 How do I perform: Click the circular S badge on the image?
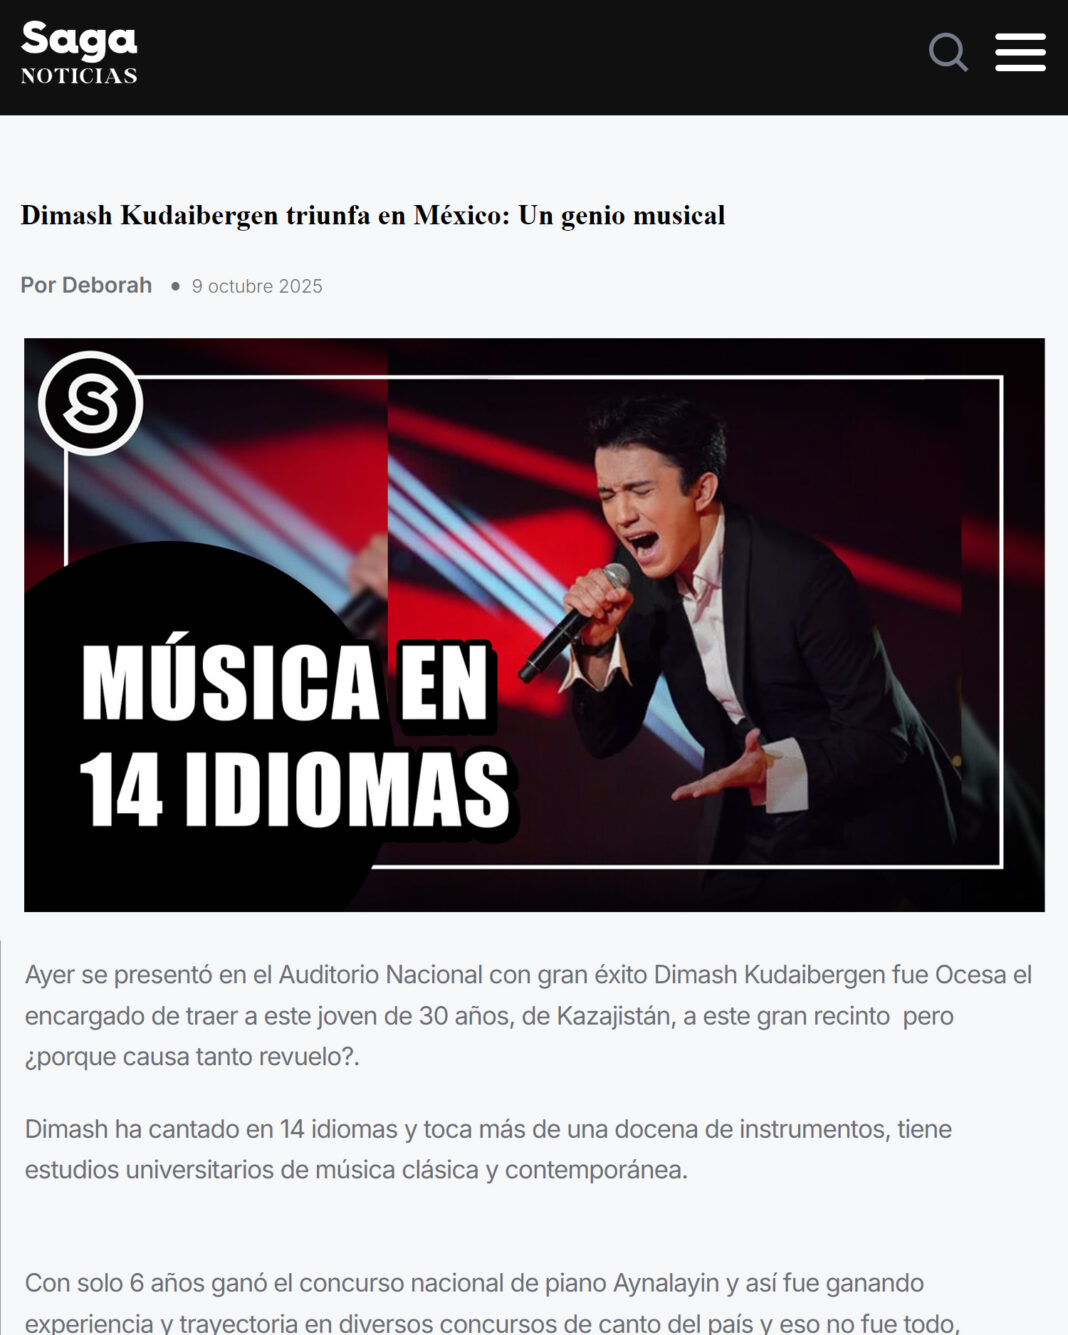click(x=91, y=403)
